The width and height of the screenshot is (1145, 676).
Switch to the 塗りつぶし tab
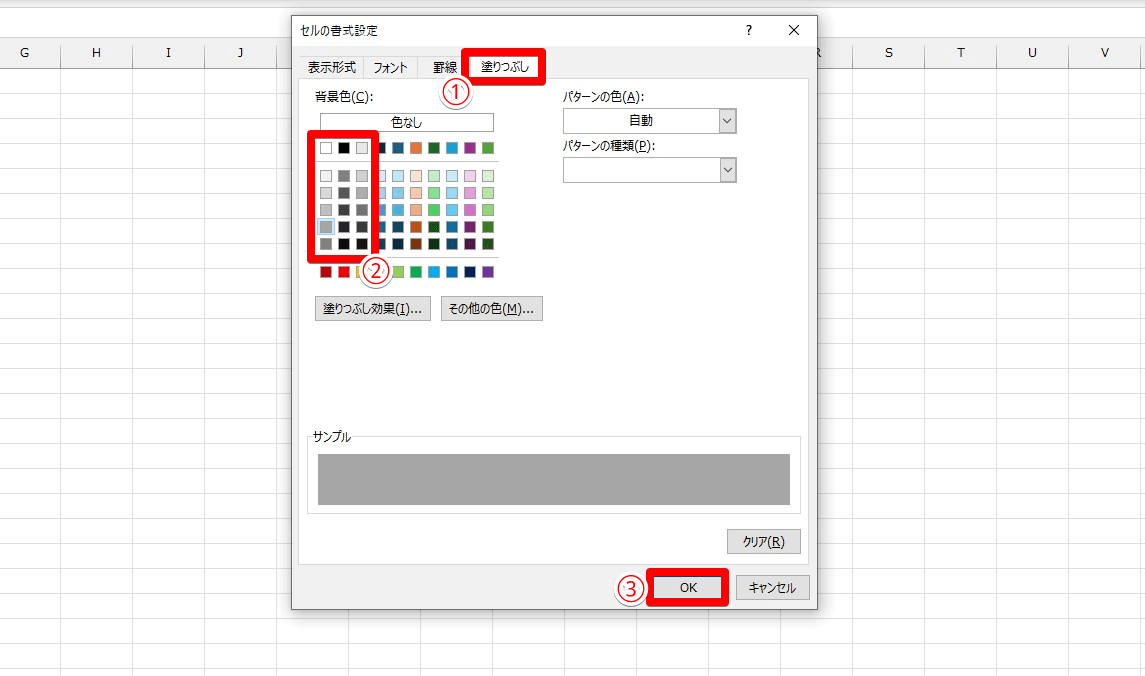pos(504,67)
